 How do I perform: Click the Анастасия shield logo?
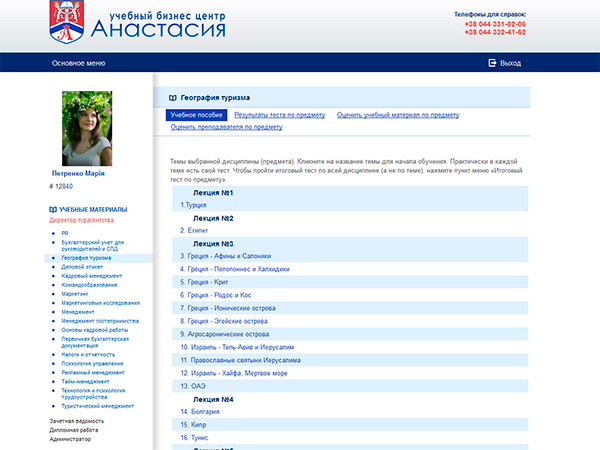[68, 22]
